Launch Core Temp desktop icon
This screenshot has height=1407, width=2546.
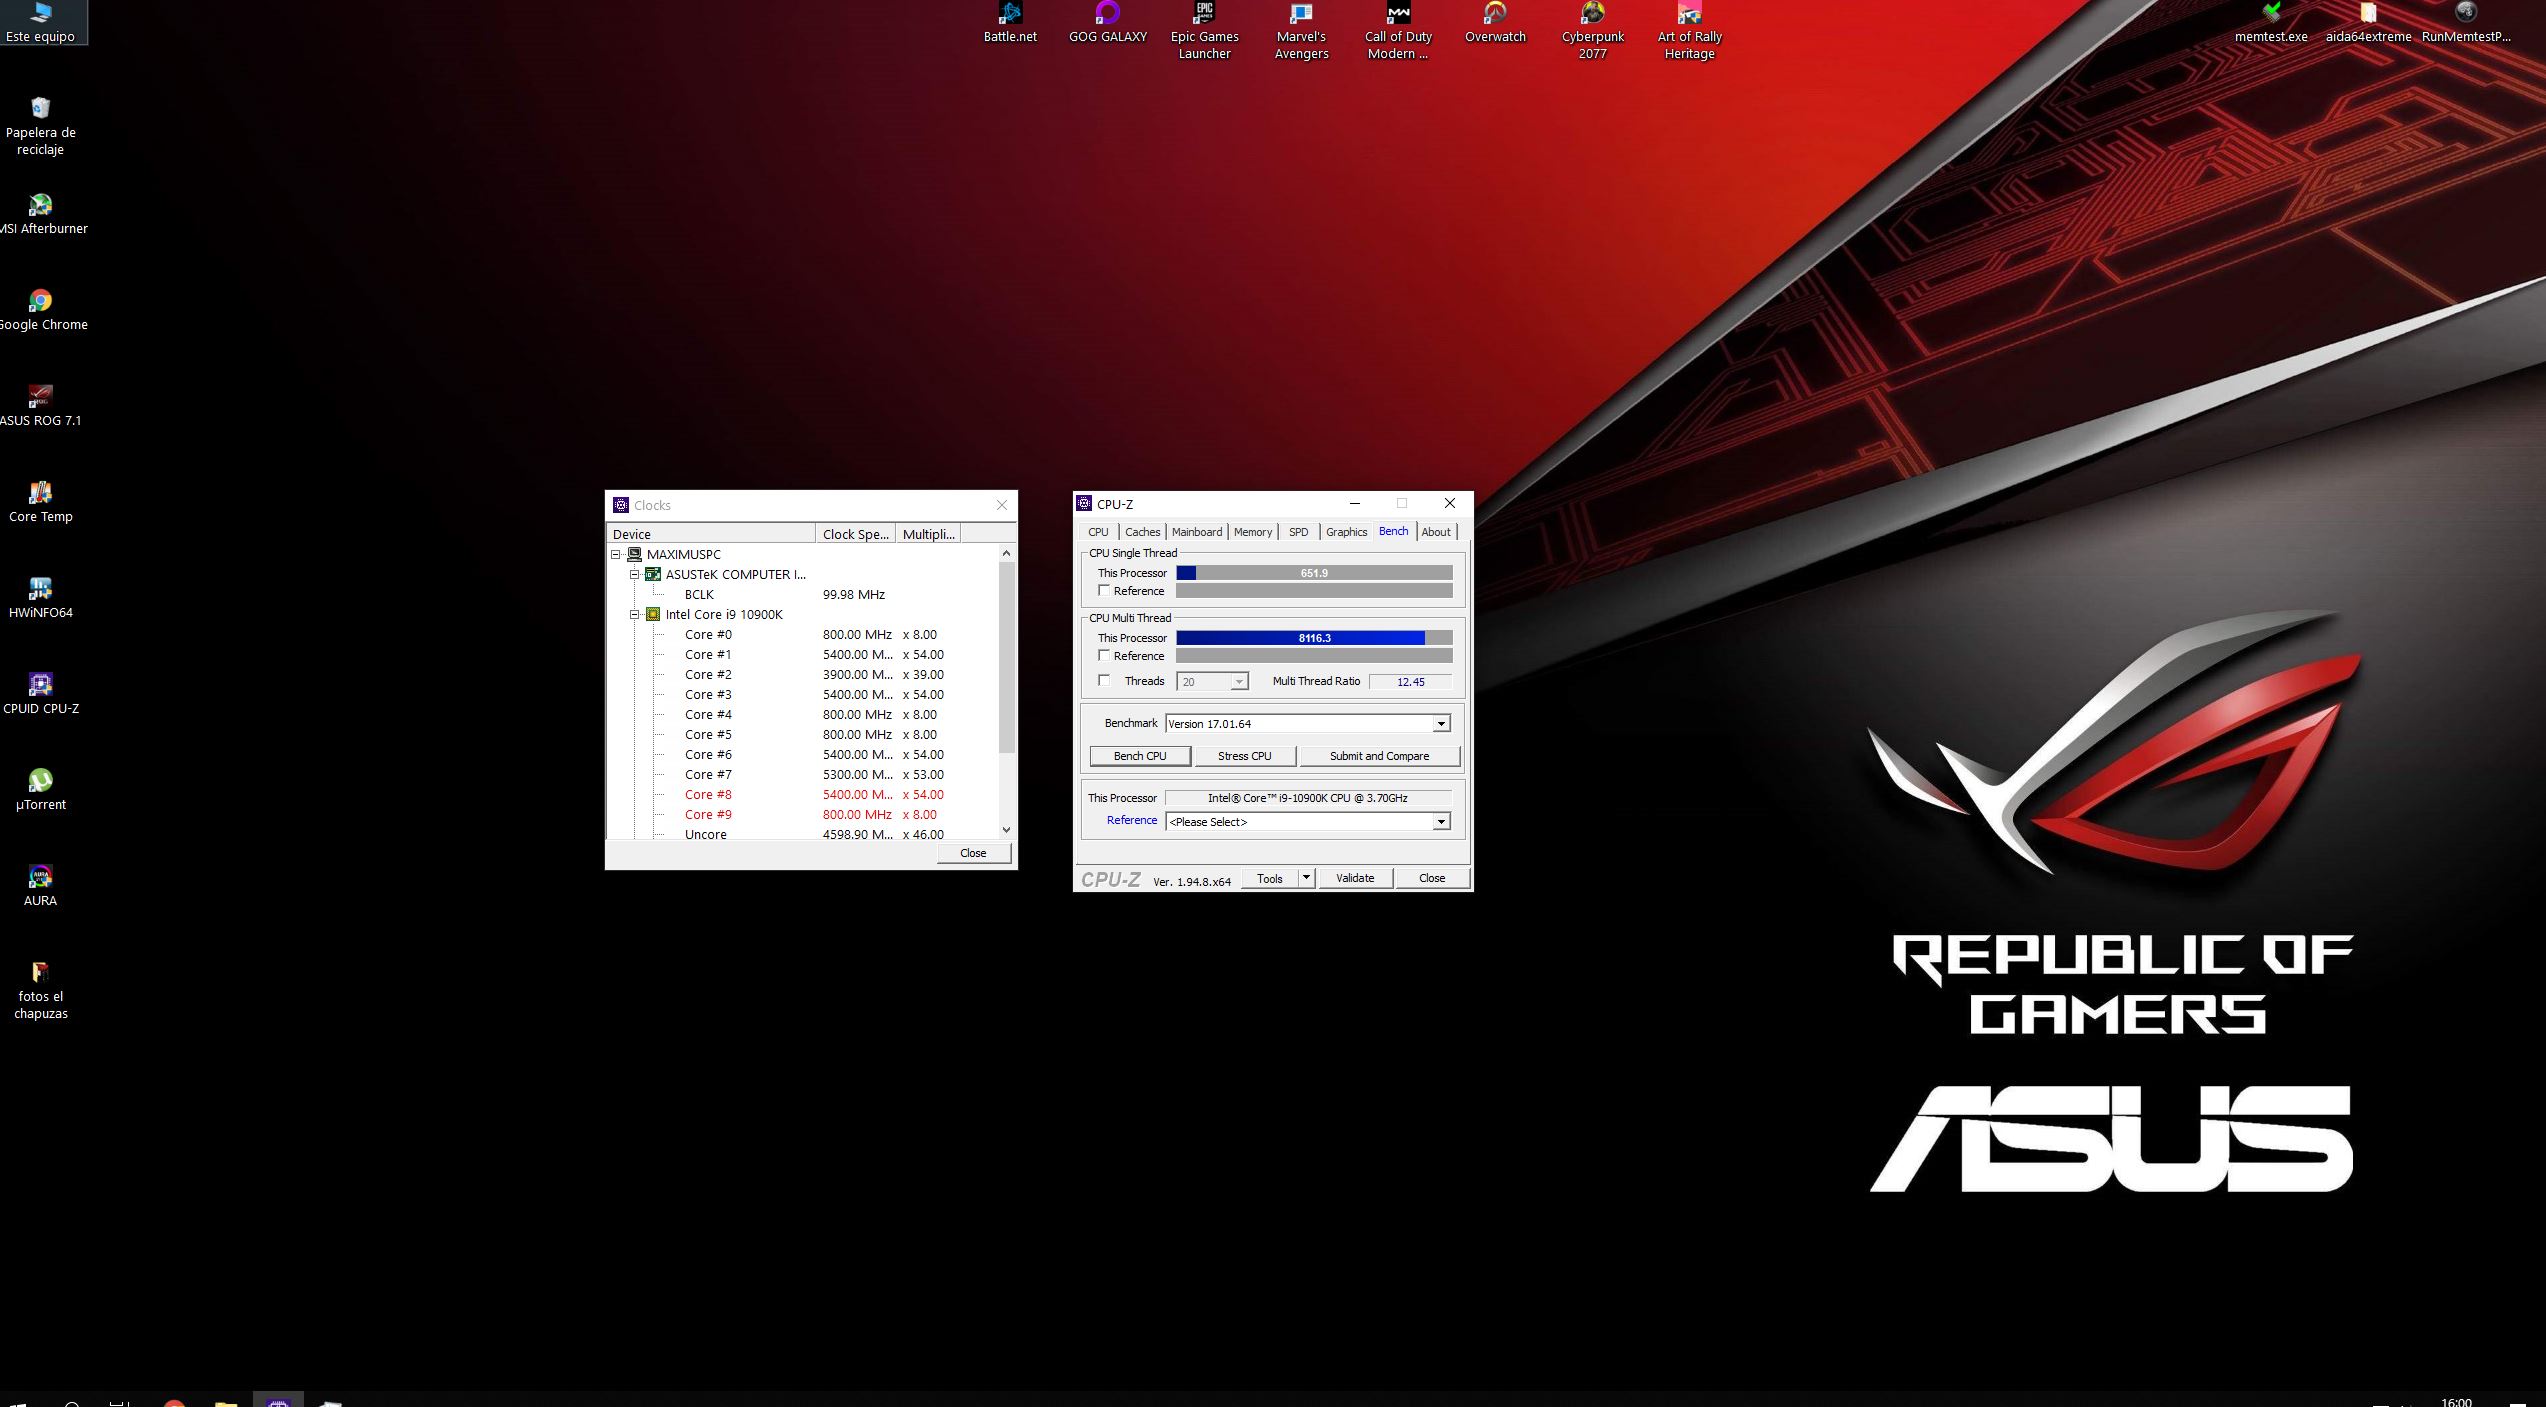tap(40, 502)
